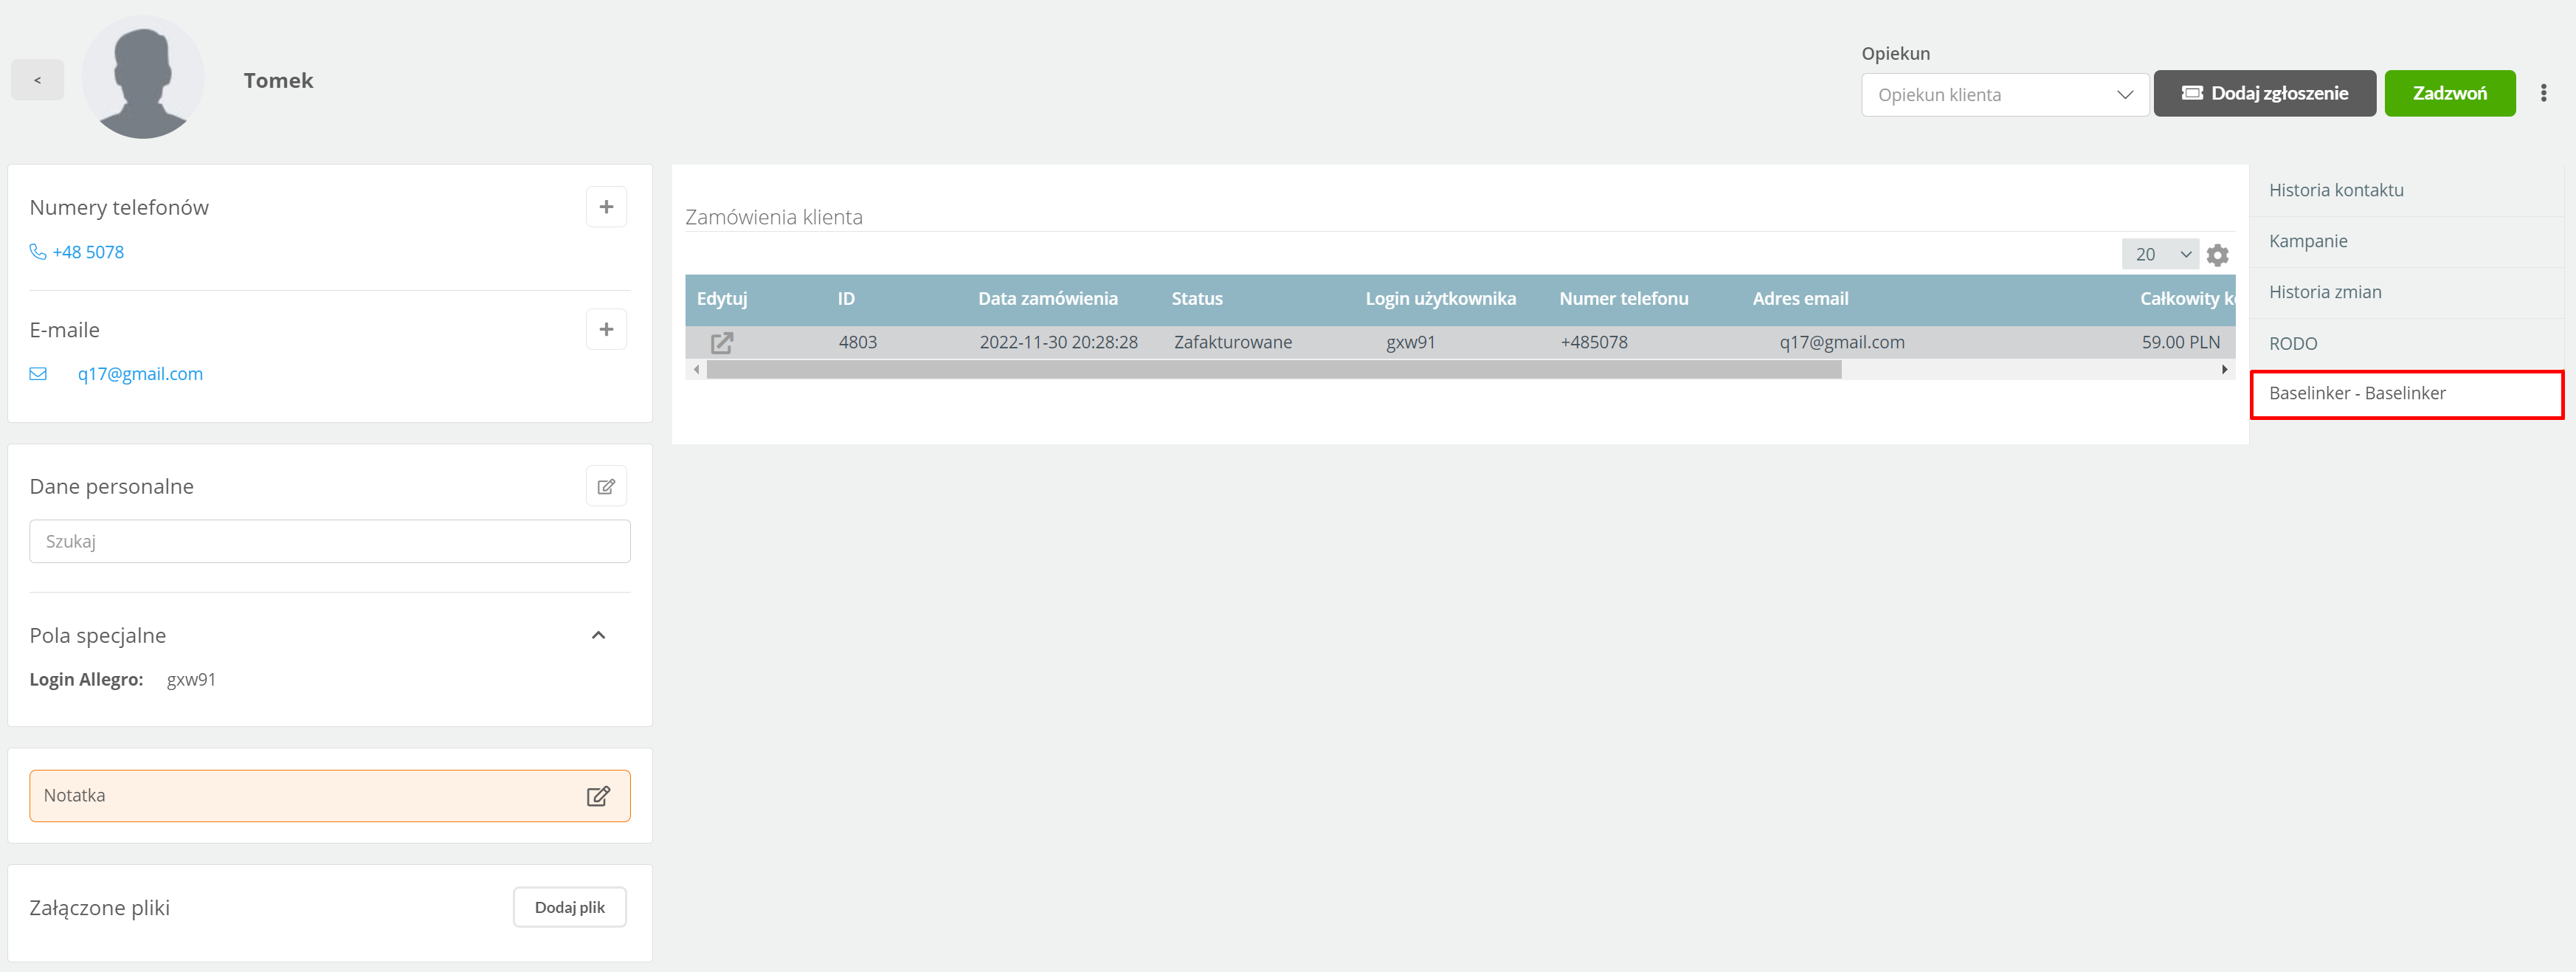Click Edytuj column header
This screenshot has height=972, width=2576.
pyautogui.click(x=722, y=299)
